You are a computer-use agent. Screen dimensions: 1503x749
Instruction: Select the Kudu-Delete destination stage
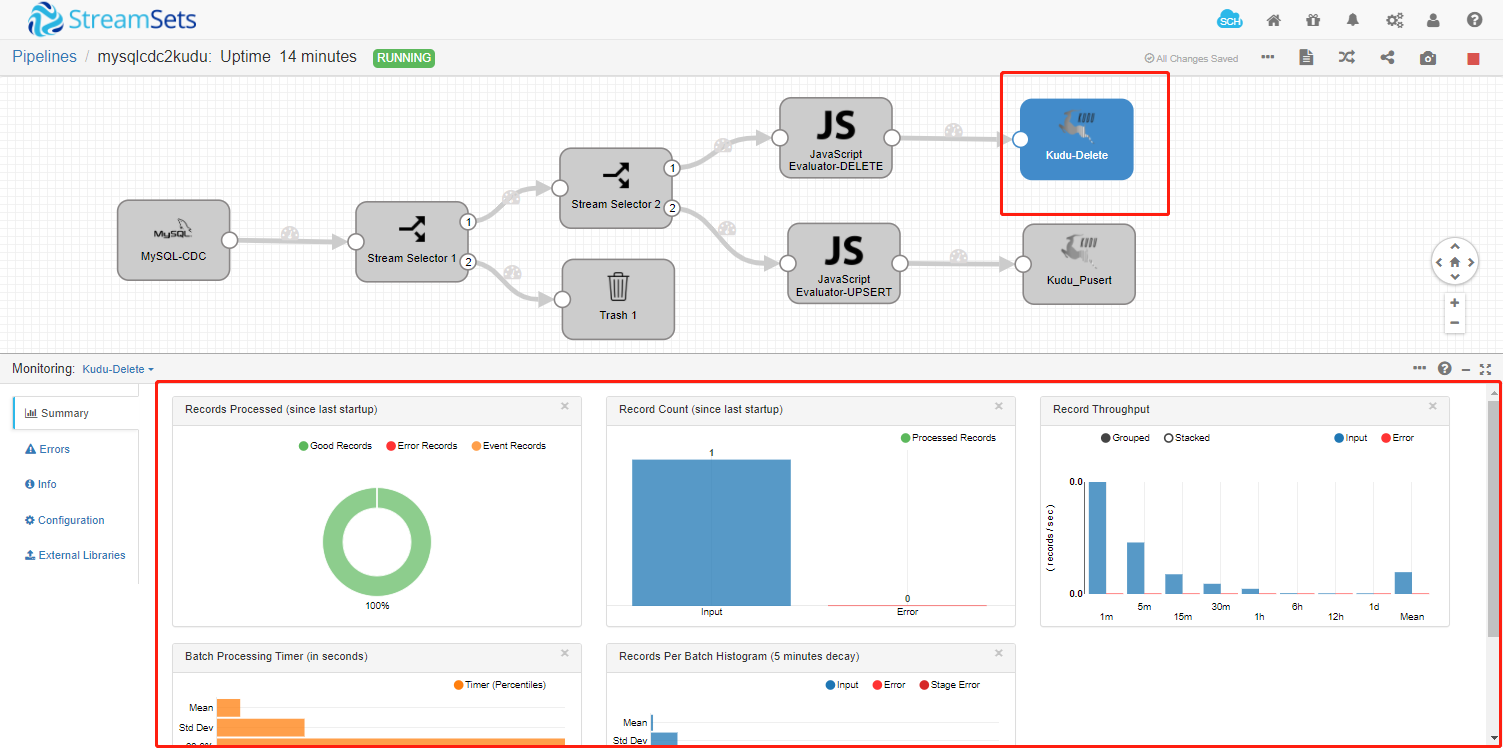click(1076, 139)
